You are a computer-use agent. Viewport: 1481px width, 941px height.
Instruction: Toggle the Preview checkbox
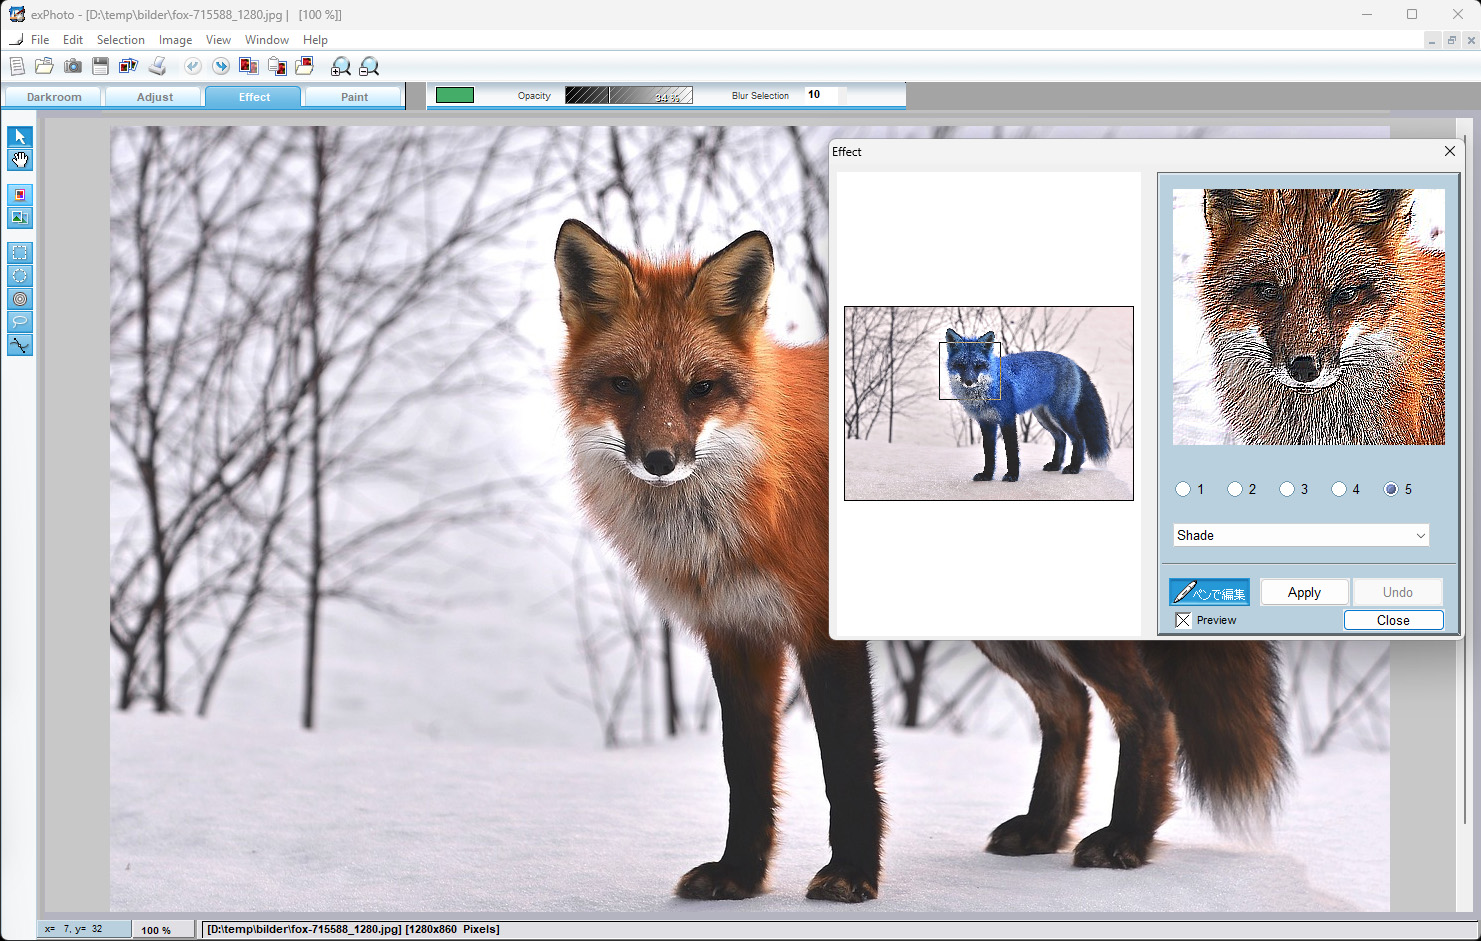1183,620
